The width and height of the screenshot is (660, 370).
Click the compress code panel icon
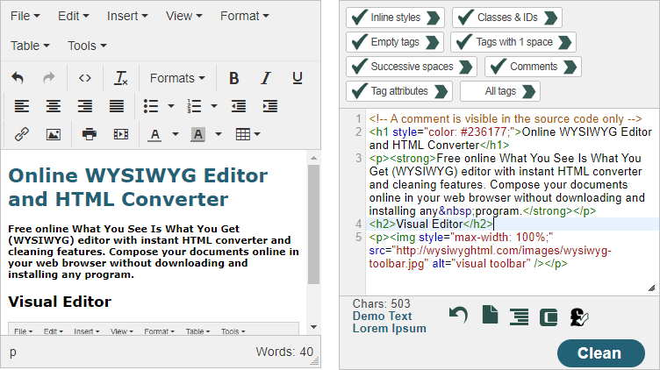click(548, 317)
